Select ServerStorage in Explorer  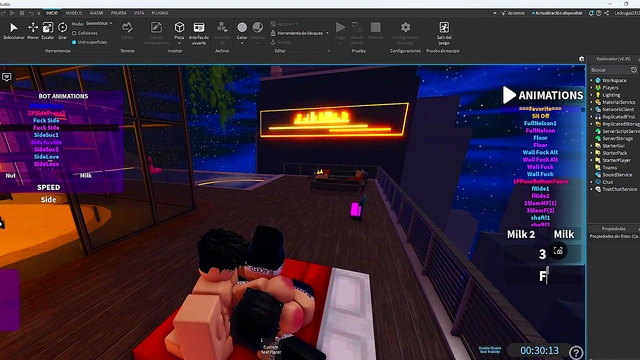614,138
